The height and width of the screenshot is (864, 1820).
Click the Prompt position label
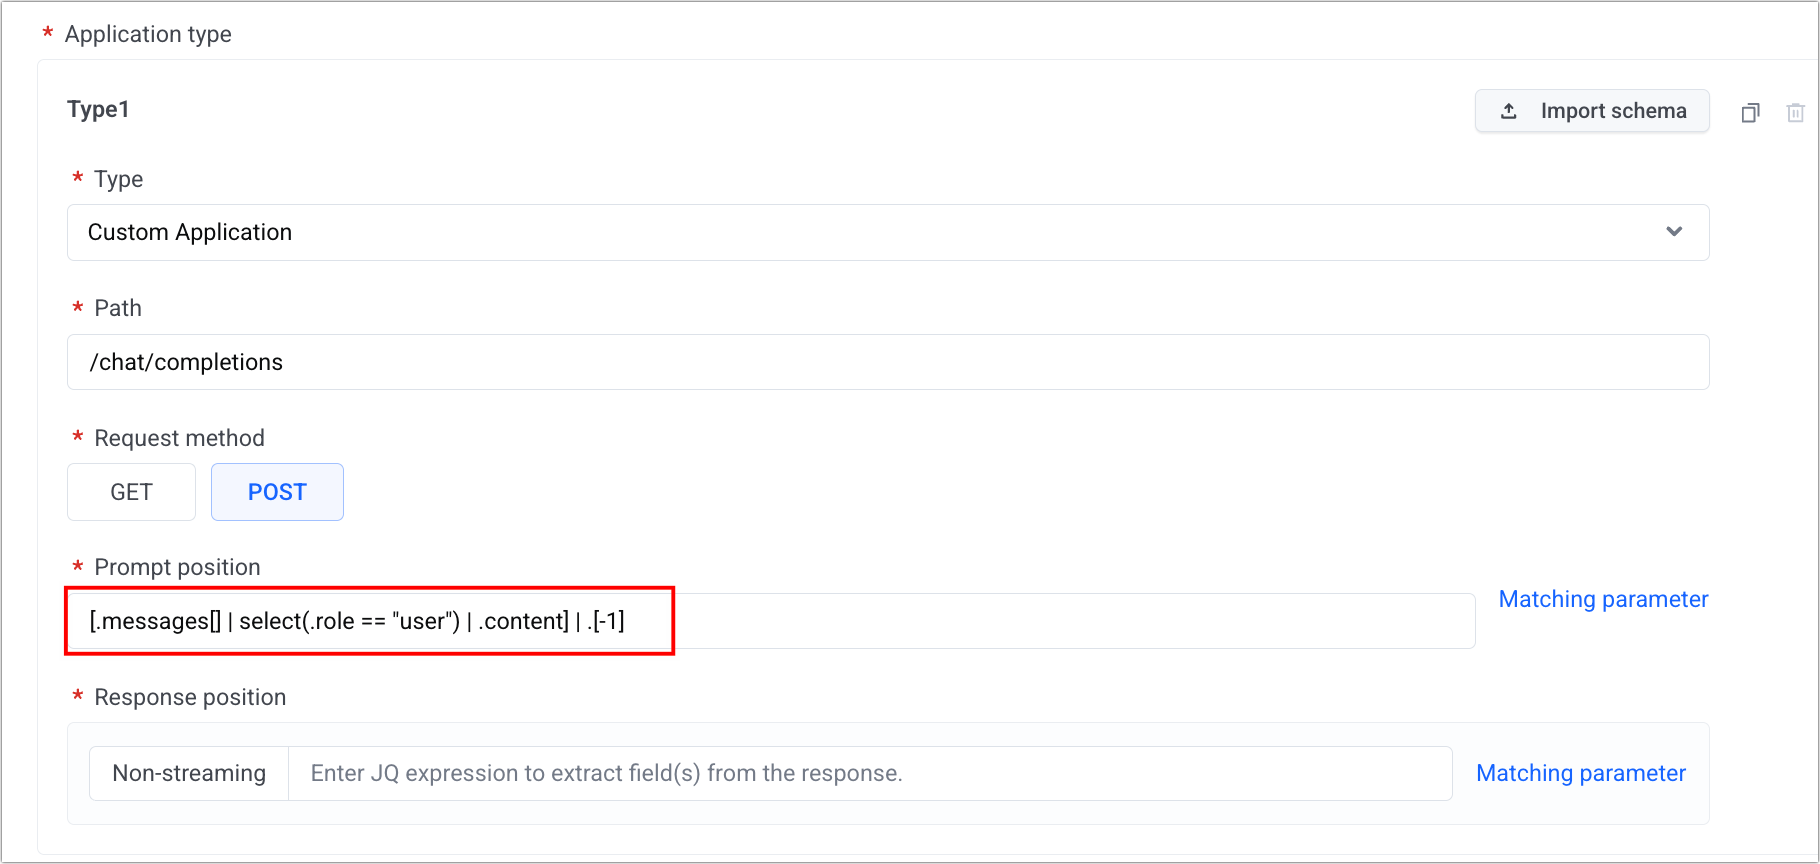pyautogui.click(x=177, y=567)
